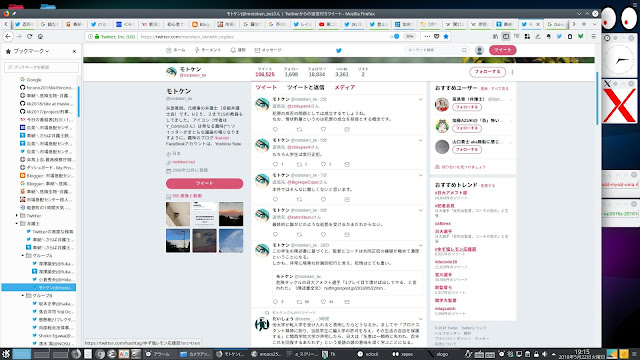640x360 pixels.
Task: Reload the current page
Action: pyautogui.click(x=29, y=36)
